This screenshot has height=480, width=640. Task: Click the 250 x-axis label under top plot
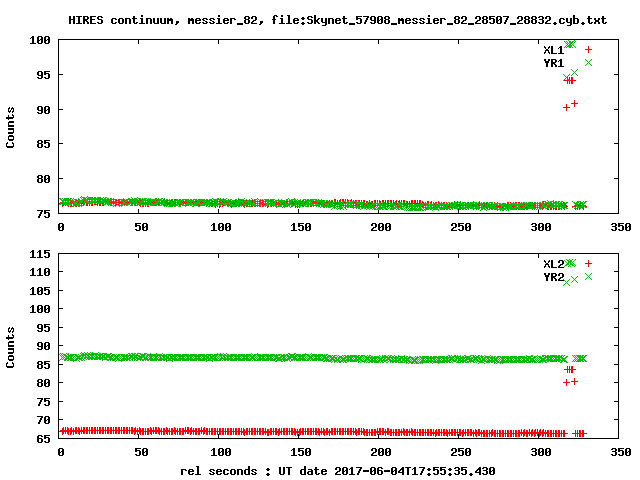(461, 227)
